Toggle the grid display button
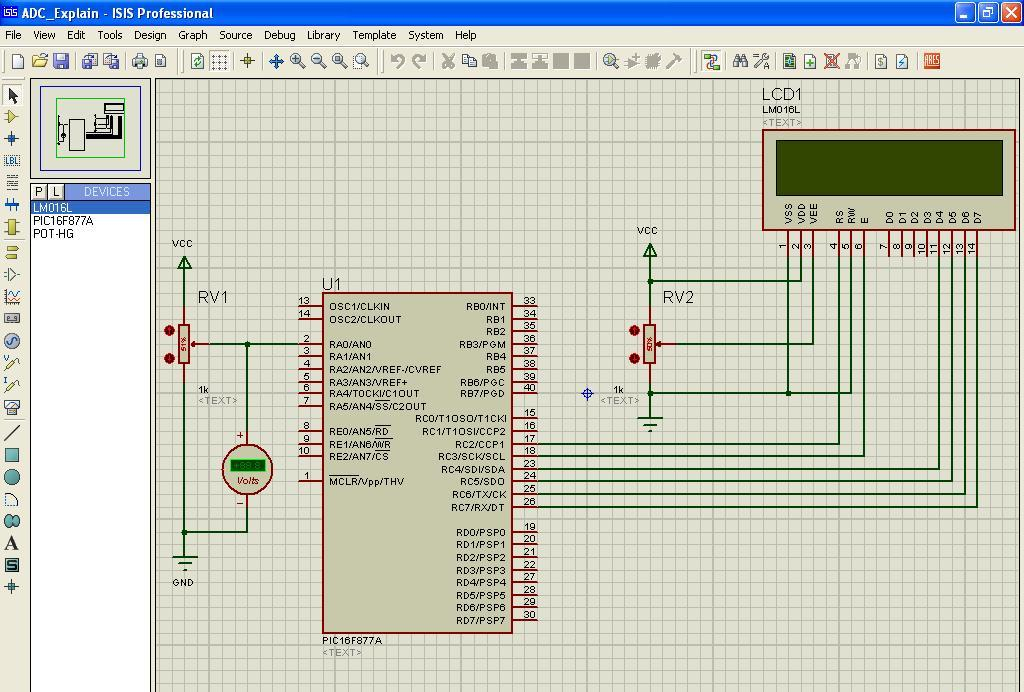 pyautogui.click(x=219, y=61)
